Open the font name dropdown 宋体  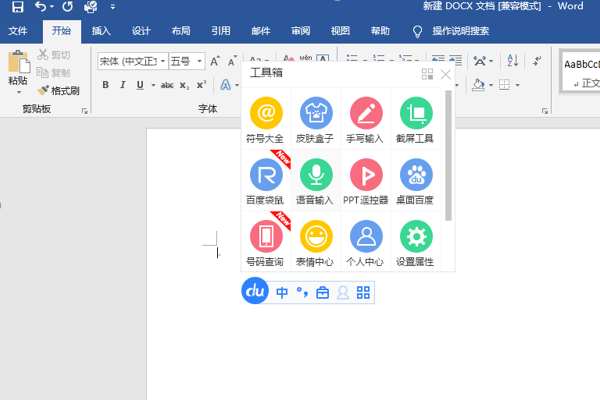163,61
